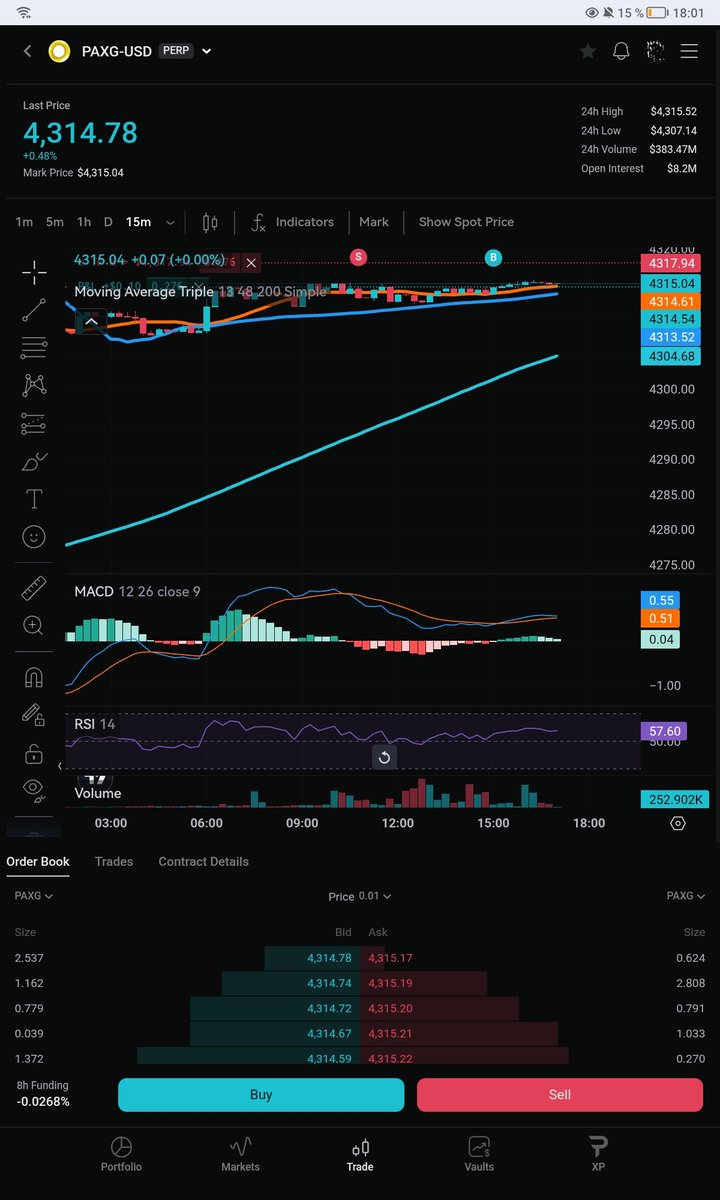This screenshot has width=720, height=1200.
Task: Tap the battery status icon
Action: tap(656, 12)
